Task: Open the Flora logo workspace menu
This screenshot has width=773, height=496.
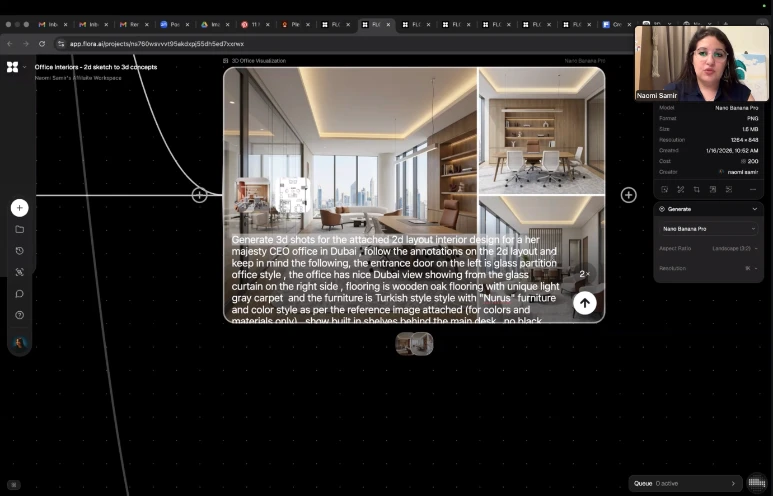Action: point(12,67)
